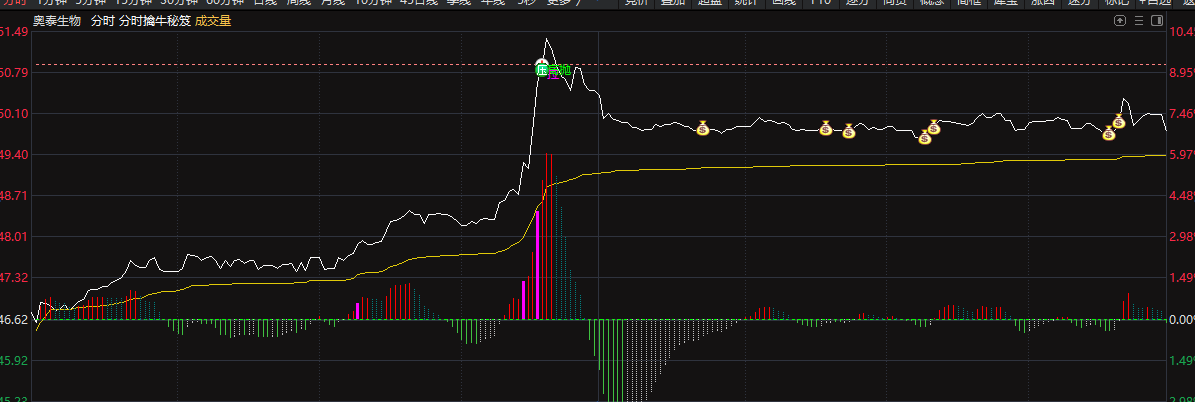This screenshot has width=1195, height=402.
Task: Click the 47.32 price axis label
Action: pos(14,278)
